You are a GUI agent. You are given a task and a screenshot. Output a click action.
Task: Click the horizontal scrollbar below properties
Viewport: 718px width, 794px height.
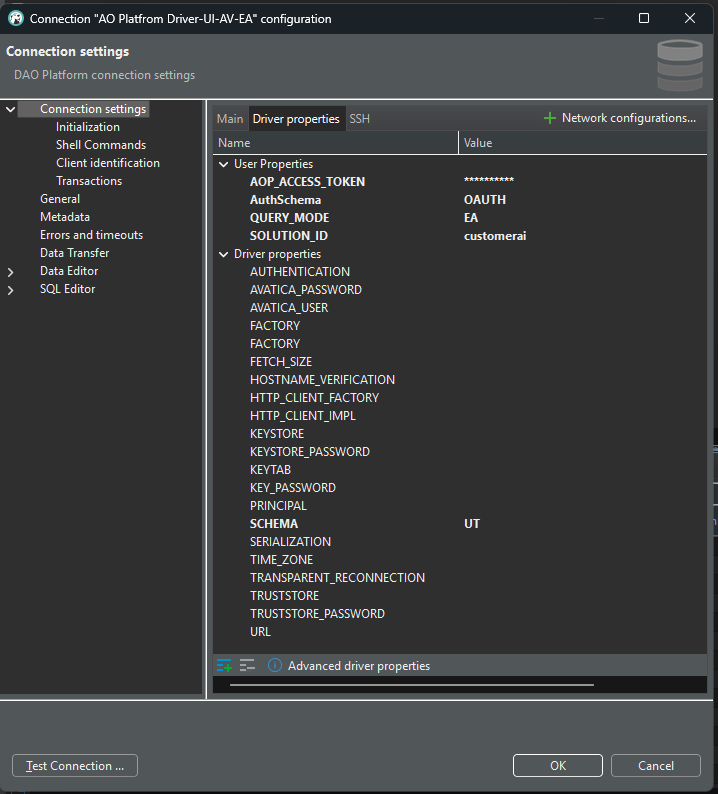point(411,685)
